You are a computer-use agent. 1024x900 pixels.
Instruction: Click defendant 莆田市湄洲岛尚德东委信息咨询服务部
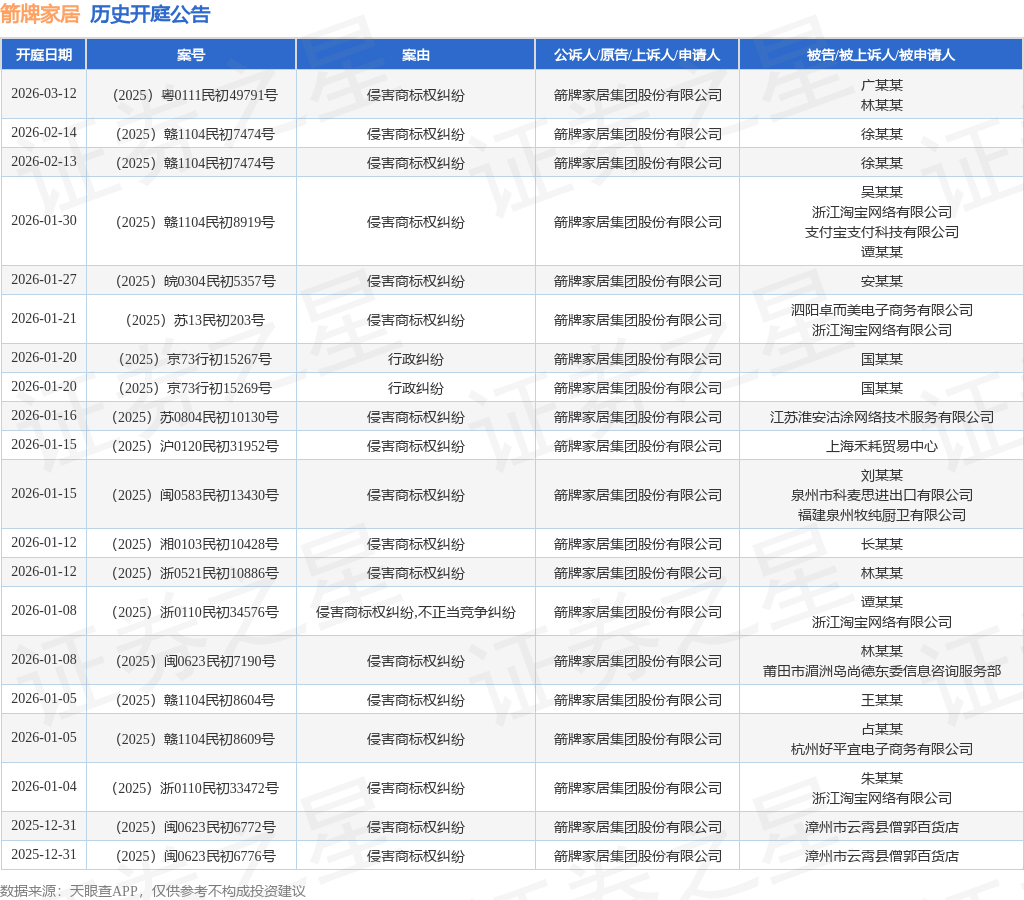(x=882, y=671)
